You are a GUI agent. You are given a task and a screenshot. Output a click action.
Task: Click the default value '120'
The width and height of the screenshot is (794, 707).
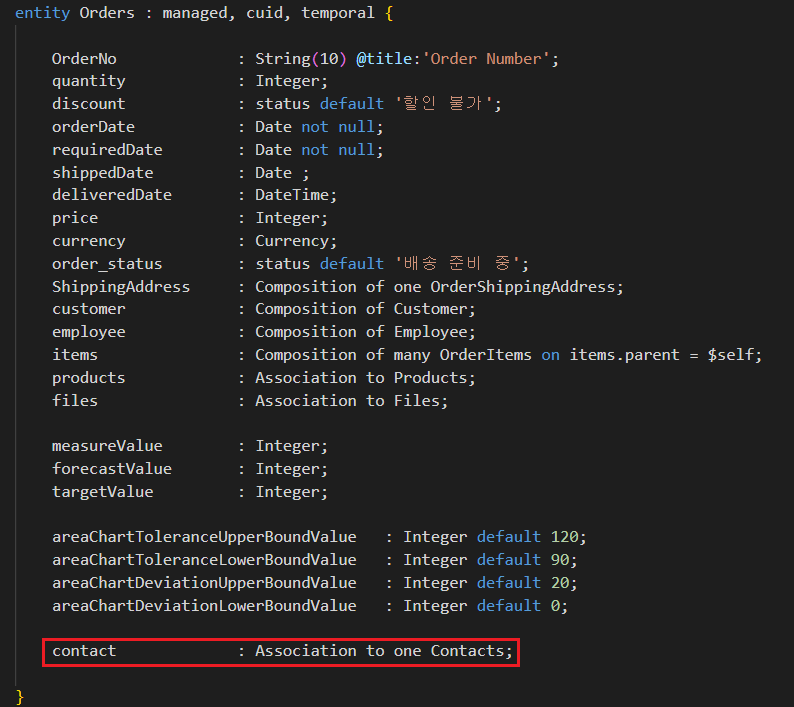(x=564, y=537)
